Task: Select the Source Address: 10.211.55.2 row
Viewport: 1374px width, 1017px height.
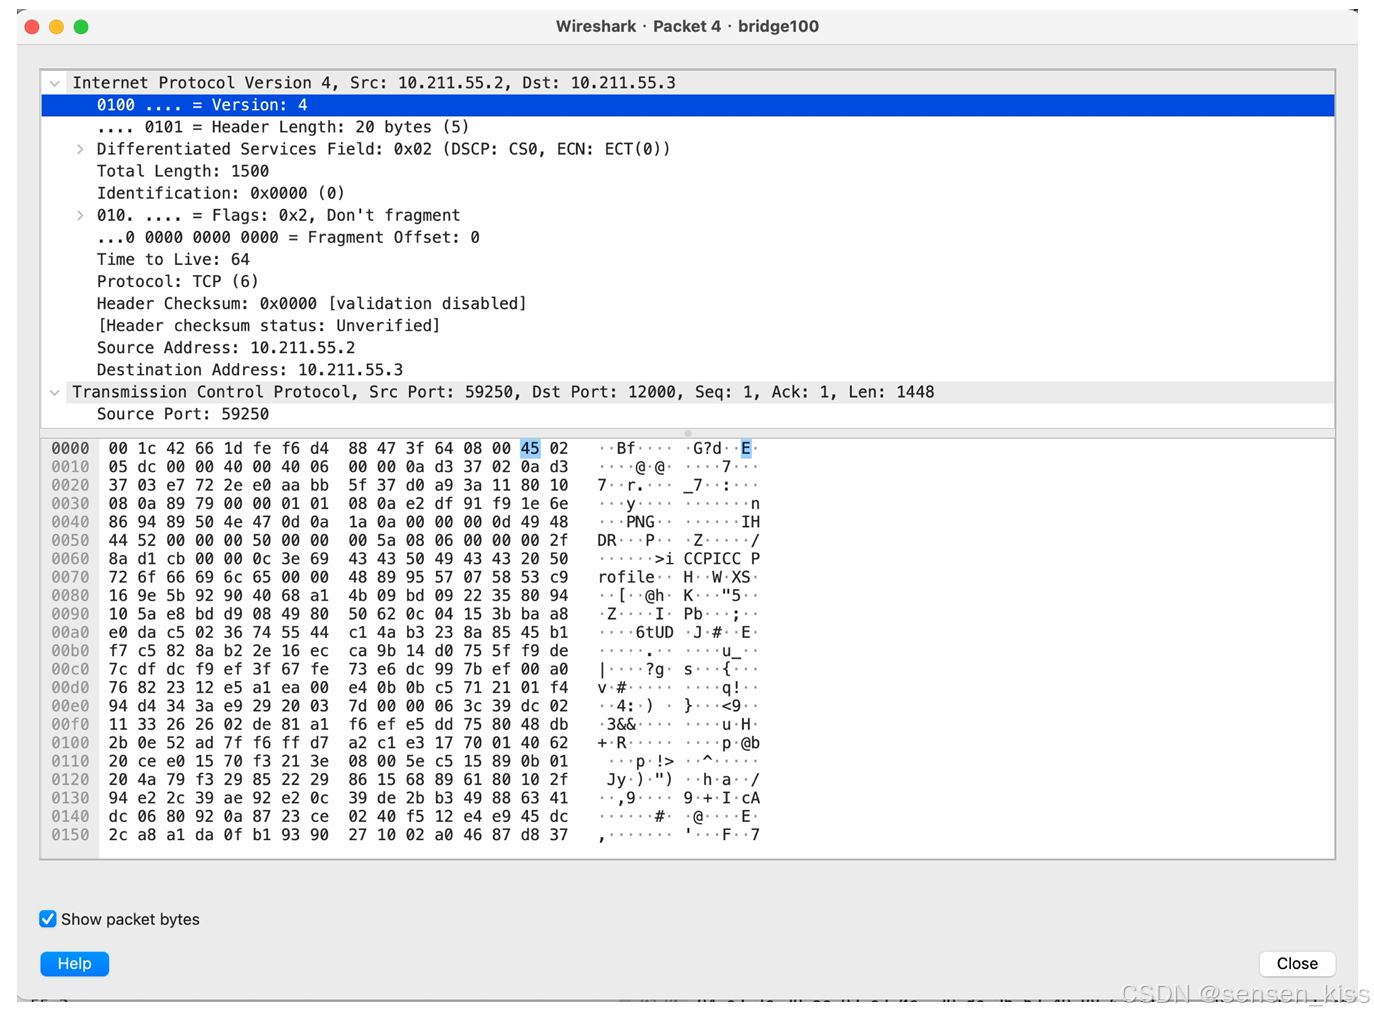Action: [688, 347]
